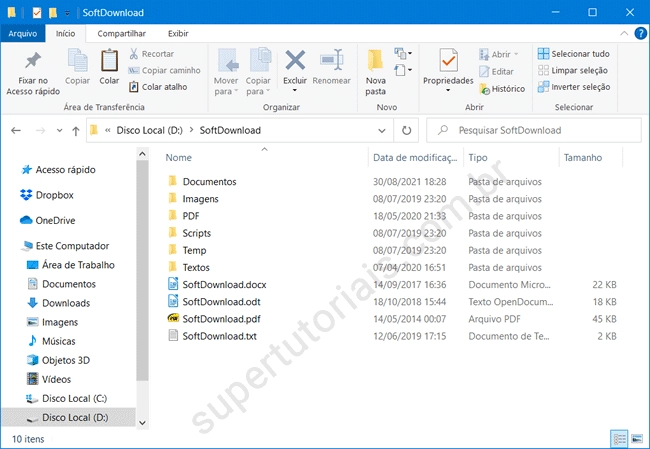Select the SoftDownload.pdf file

[220, 318]
